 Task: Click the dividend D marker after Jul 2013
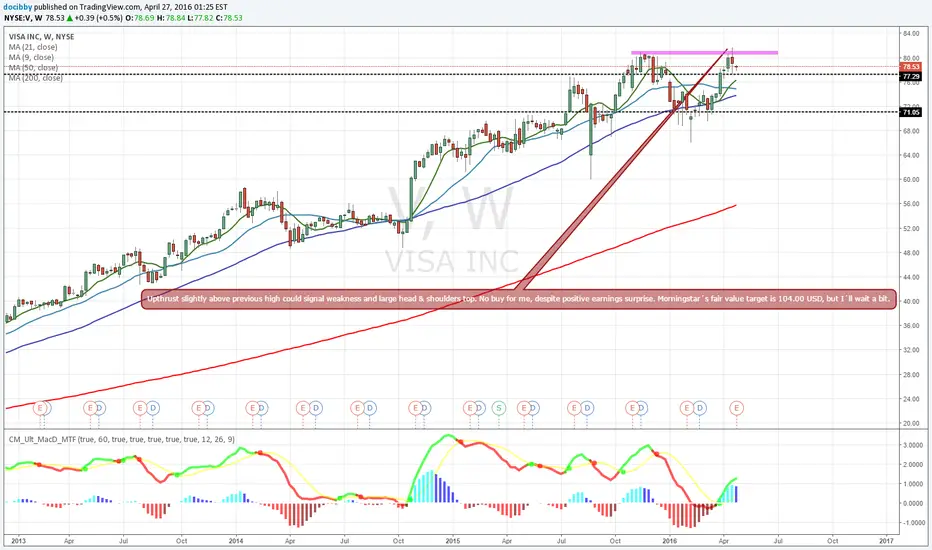point(153,408)
